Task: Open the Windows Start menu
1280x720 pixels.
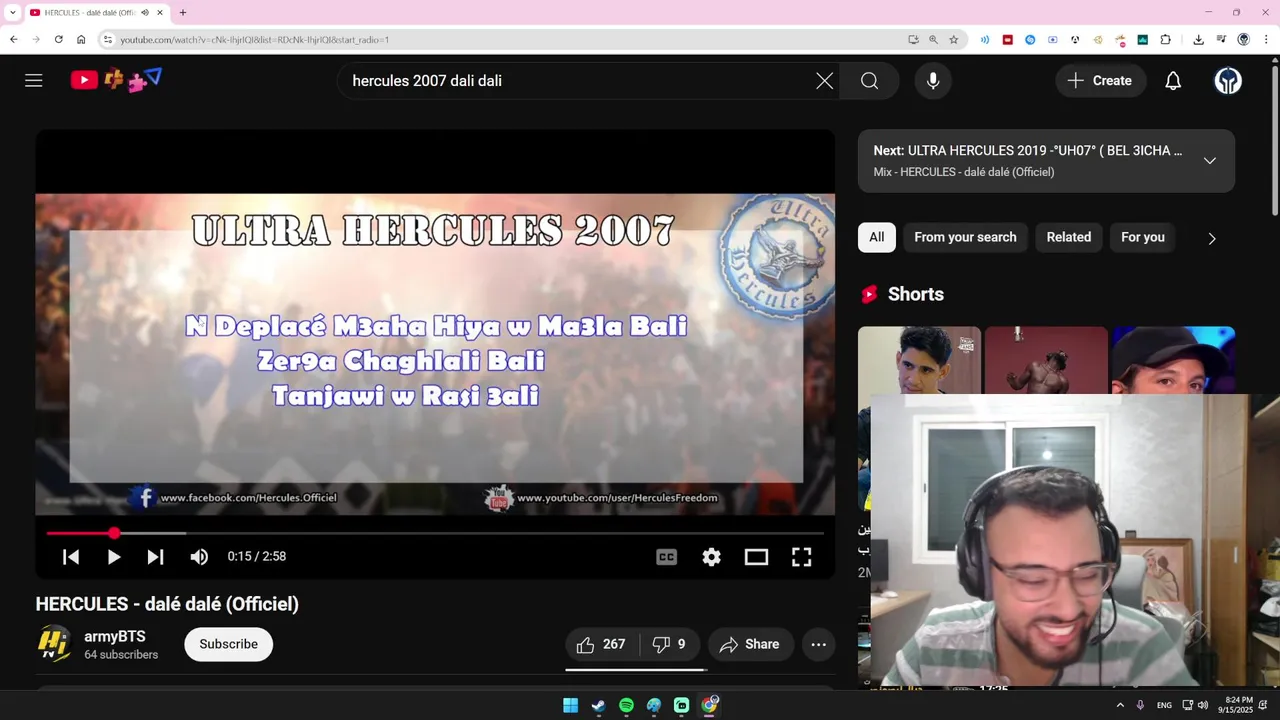Action: pos(570,706)
